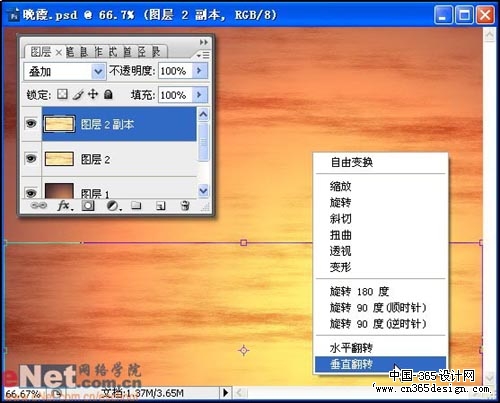Hide the 图层 2 副本 layer
500x403 pixels.
click(x=31, y=124)
